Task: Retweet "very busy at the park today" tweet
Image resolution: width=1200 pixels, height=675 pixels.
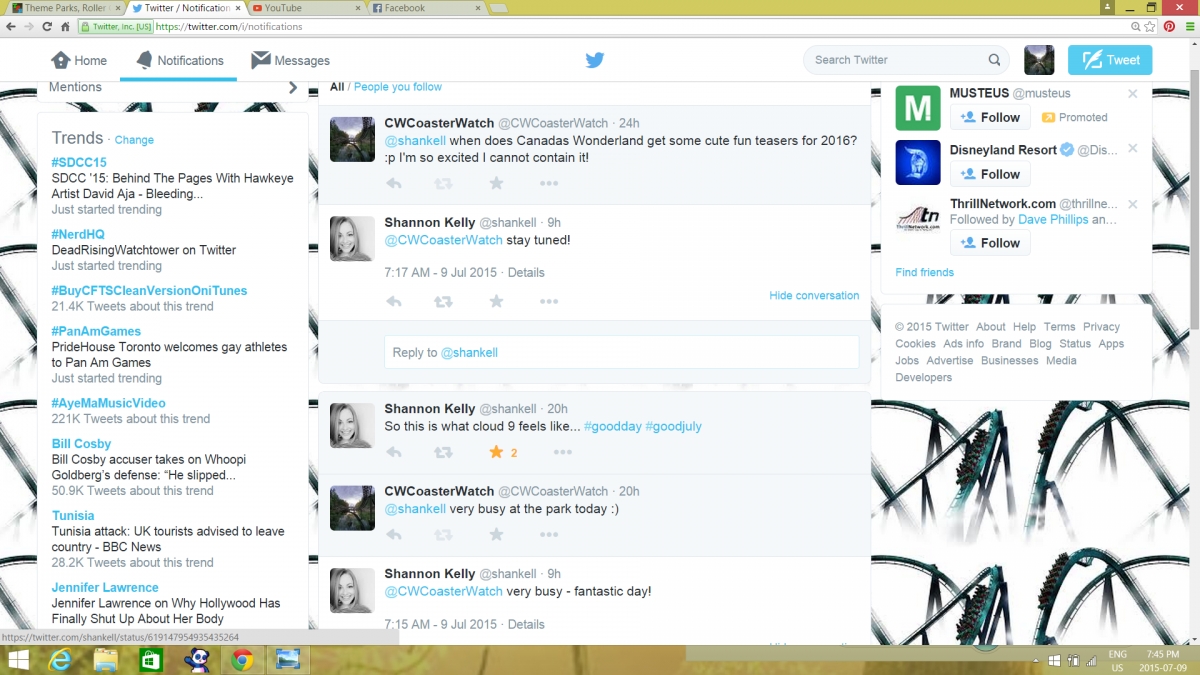Action: 444,535
